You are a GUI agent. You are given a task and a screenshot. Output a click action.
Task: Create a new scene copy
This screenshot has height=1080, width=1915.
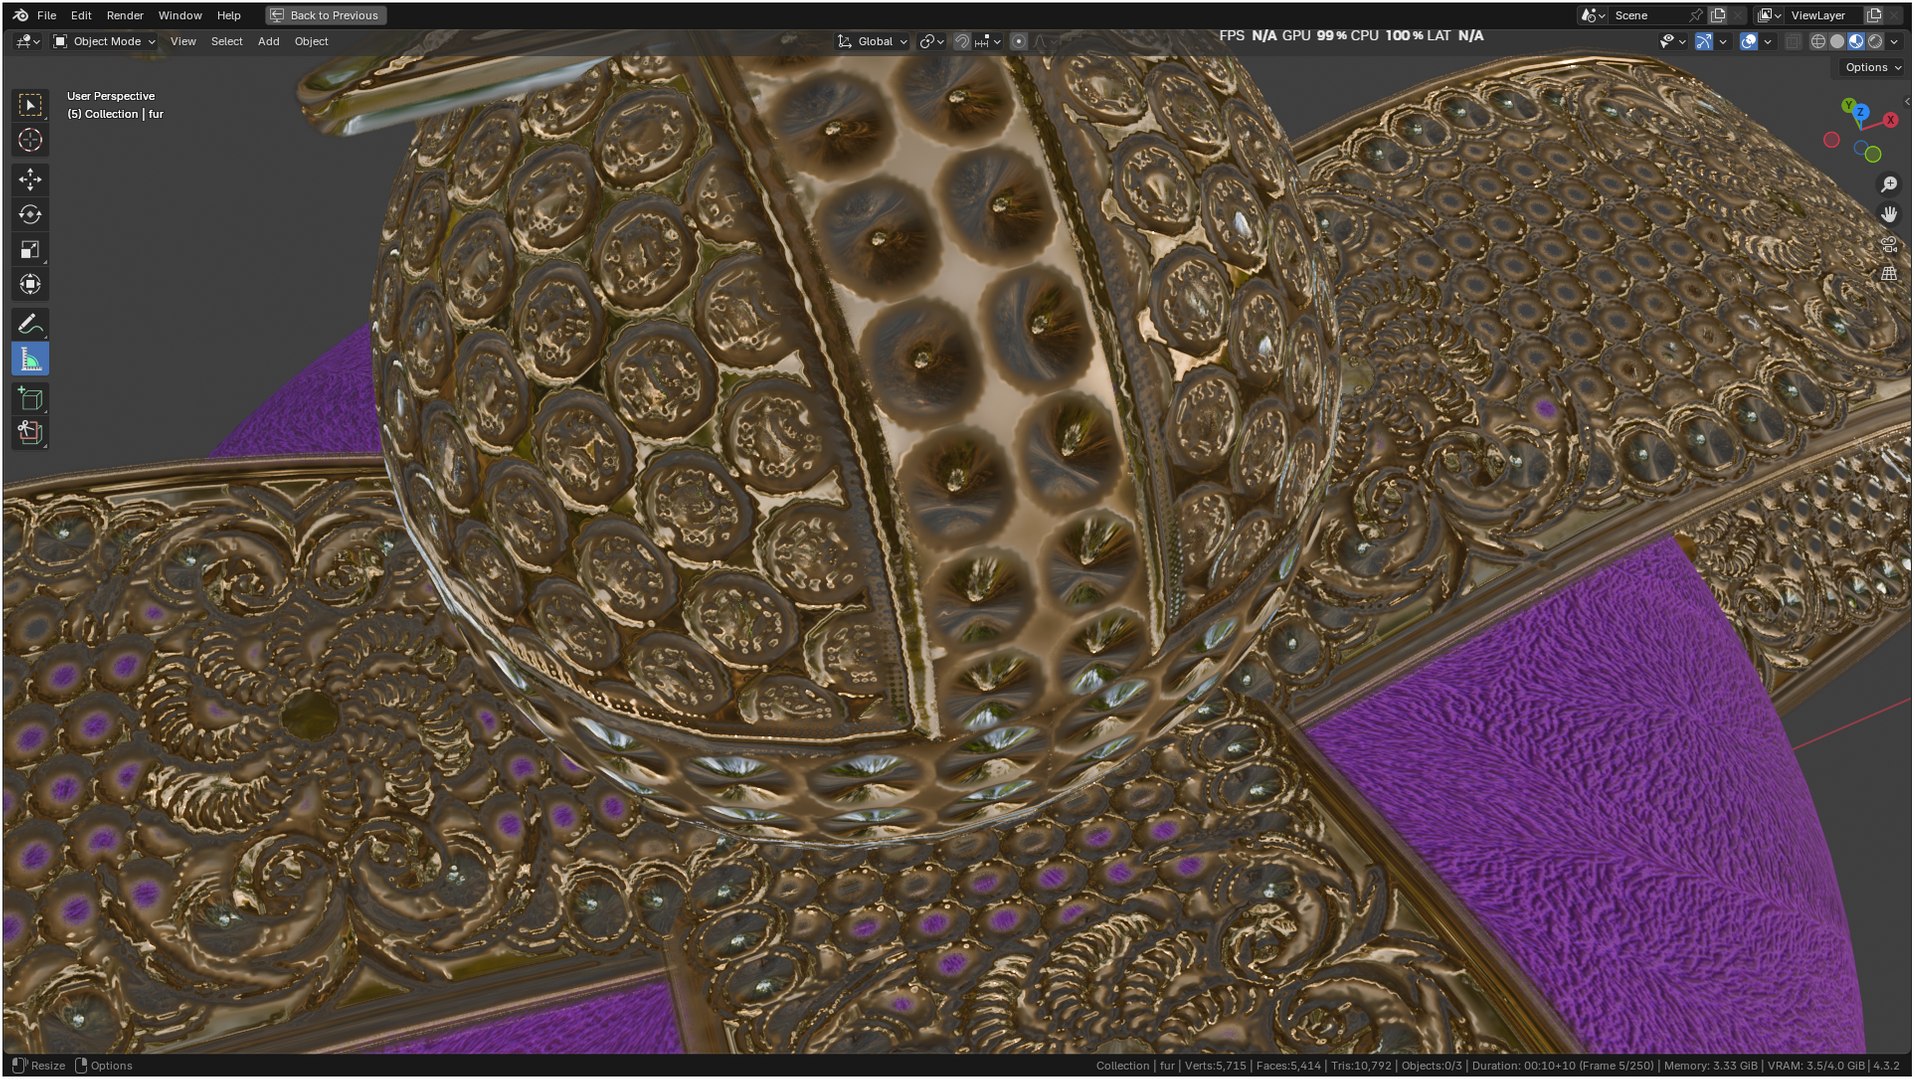(1718, 15)
